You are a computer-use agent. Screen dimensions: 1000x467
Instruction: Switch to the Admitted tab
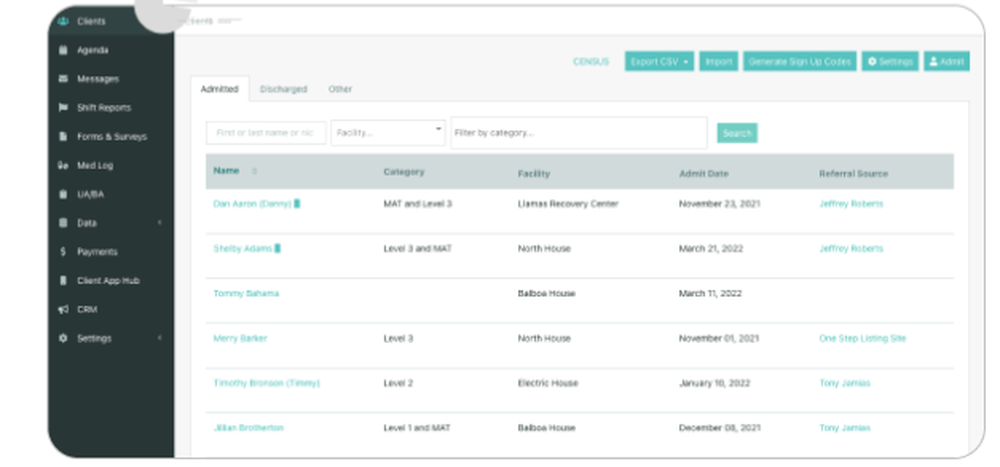[x=219, y=89]
